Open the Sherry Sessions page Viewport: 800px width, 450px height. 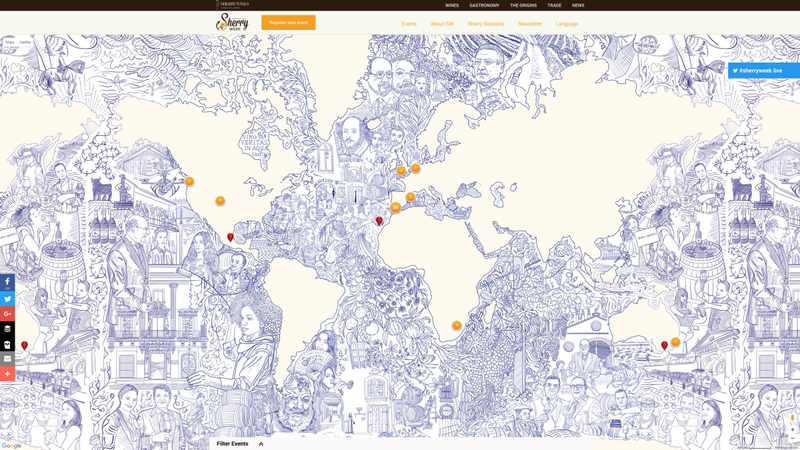pyautogui.click(x=486, y=24)
